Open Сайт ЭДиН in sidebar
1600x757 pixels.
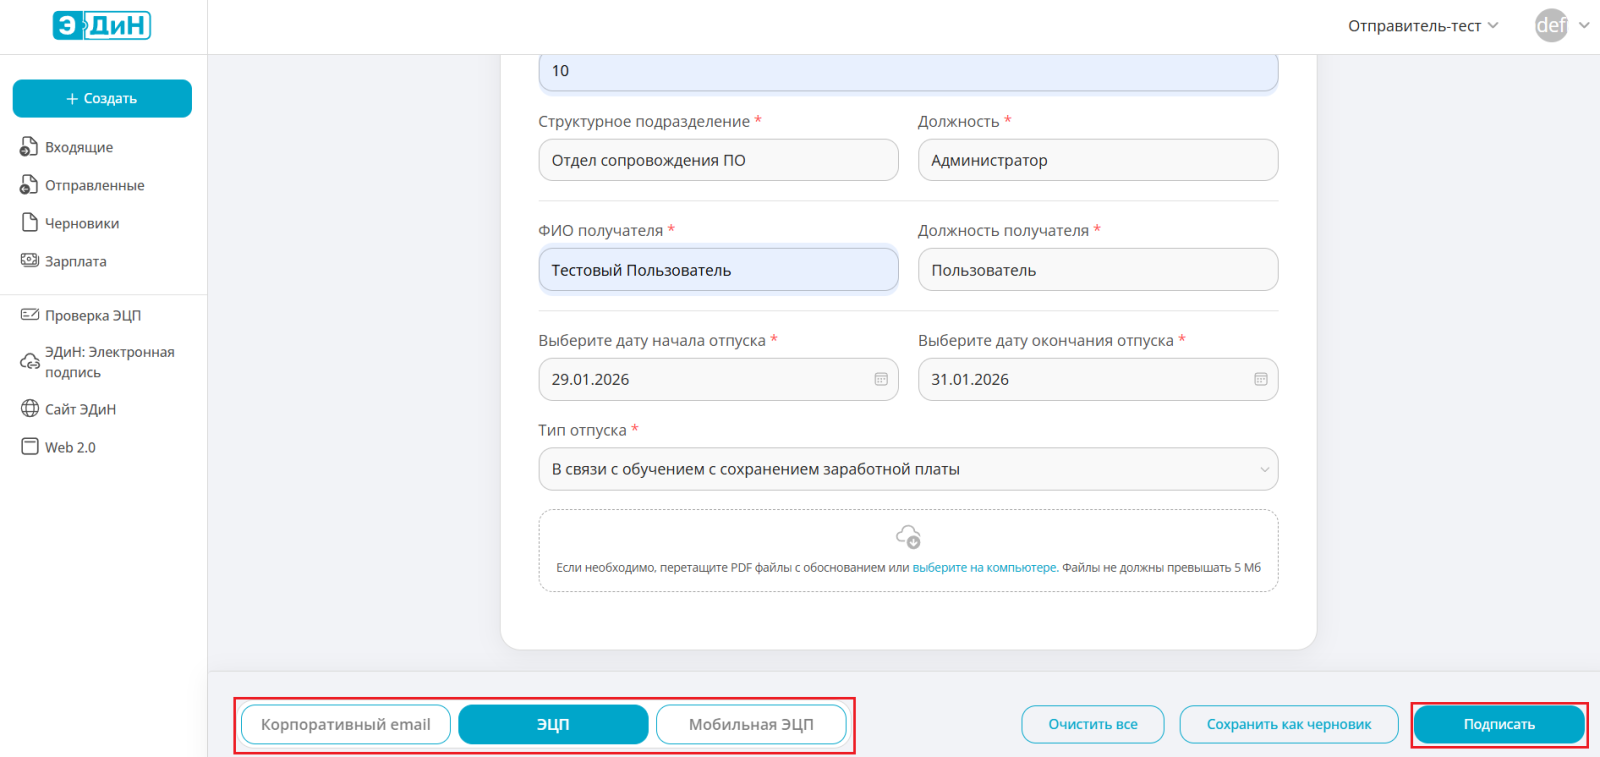coord(80,409)
